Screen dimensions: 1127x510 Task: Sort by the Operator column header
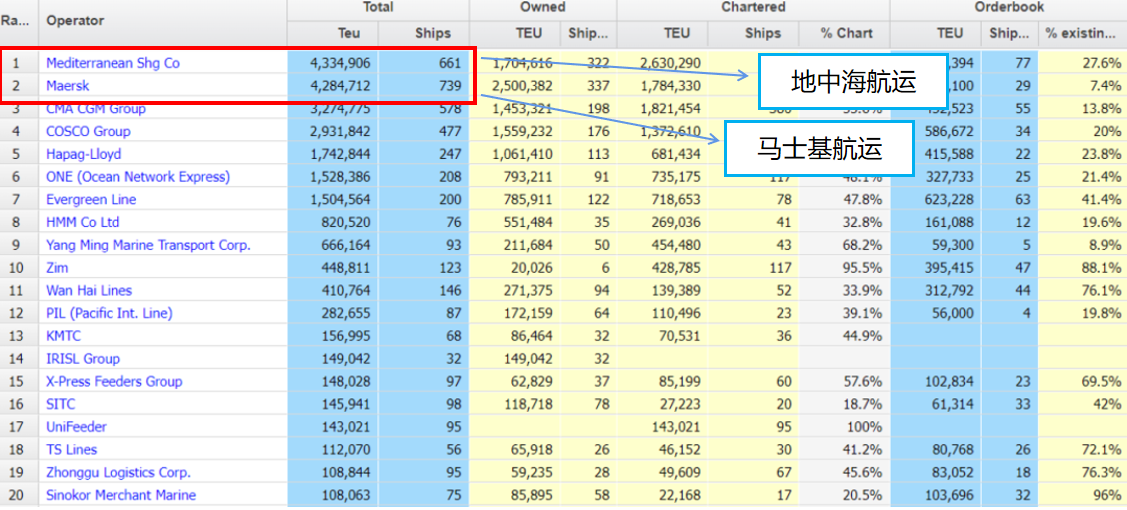(75, 20)
